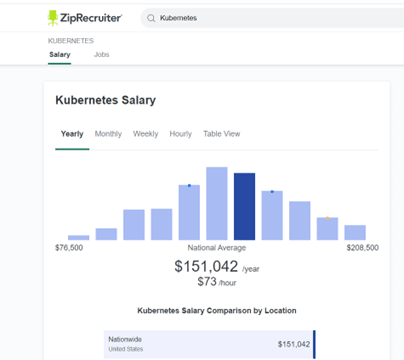Click the ZipRecruiter chair logo icon
The image size is (404, 360).
(53, 18)
